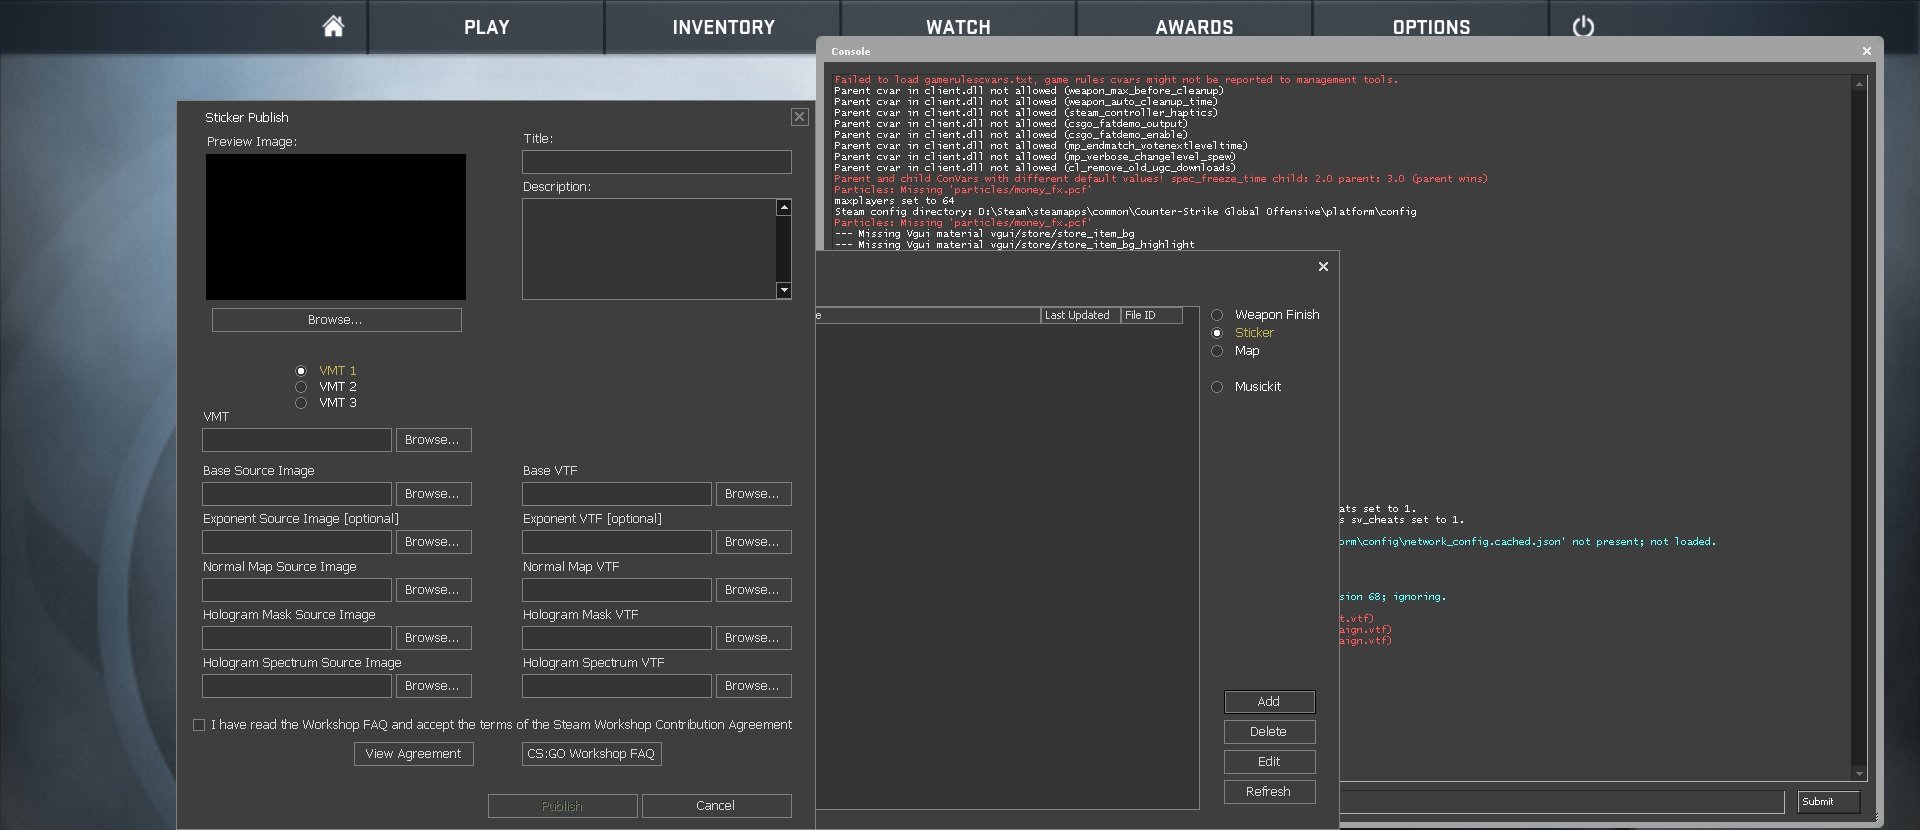Accept the Workshop Contribution Agreement checkbox
This screenshot has width=1920, height=830.
199,725
